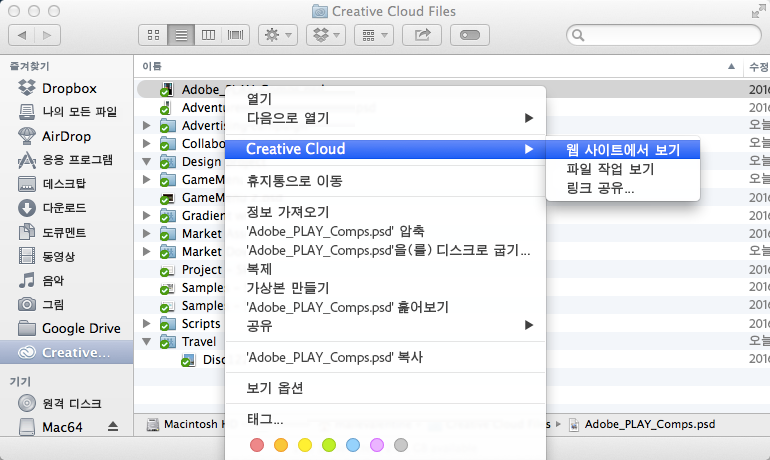
Task: Expand the Advertis… folder
Action: click(146, 126)
